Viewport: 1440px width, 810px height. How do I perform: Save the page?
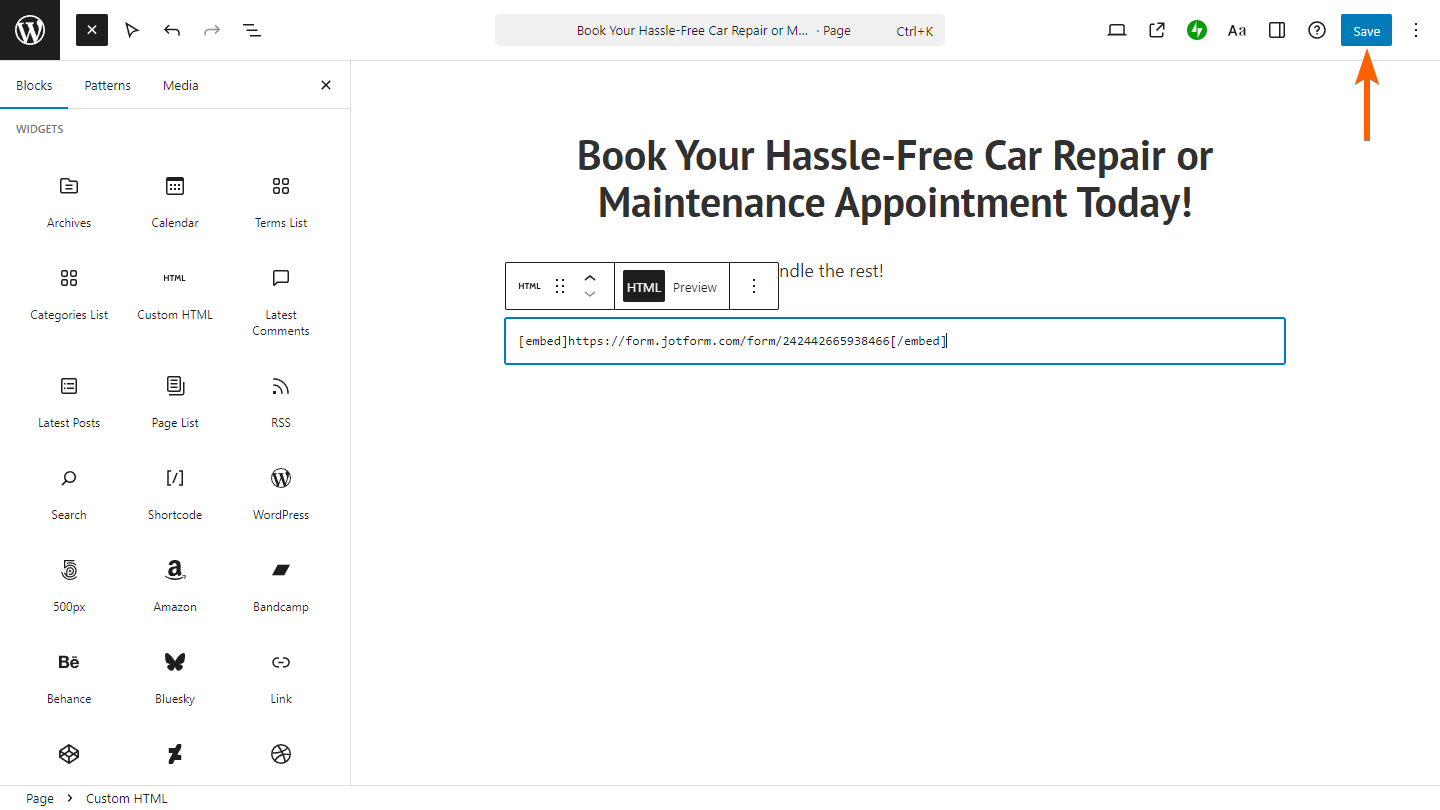1366,30
